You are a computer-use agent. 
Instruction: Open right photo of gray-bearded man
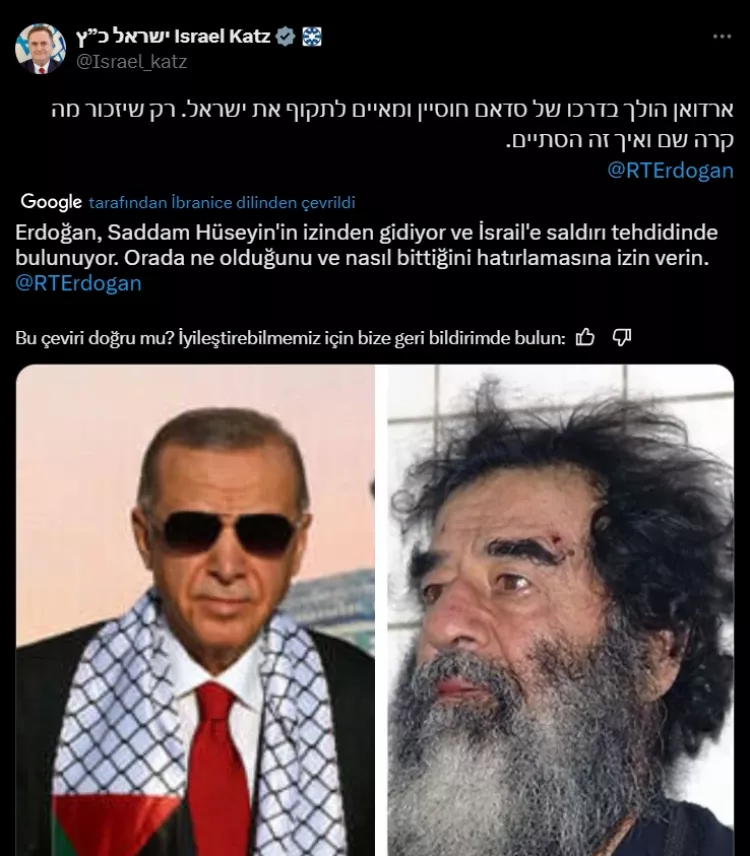click(x=561, y=610)
